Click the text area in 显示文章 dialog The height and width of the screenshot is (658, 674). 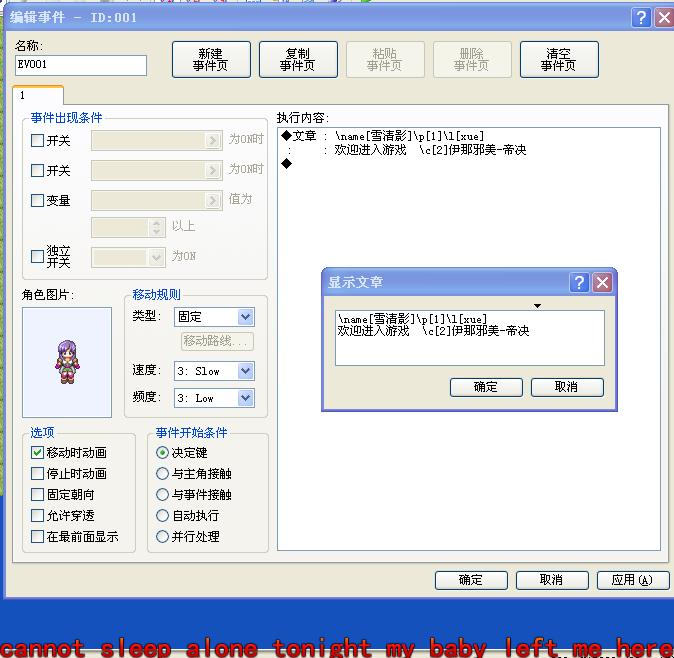470,338
